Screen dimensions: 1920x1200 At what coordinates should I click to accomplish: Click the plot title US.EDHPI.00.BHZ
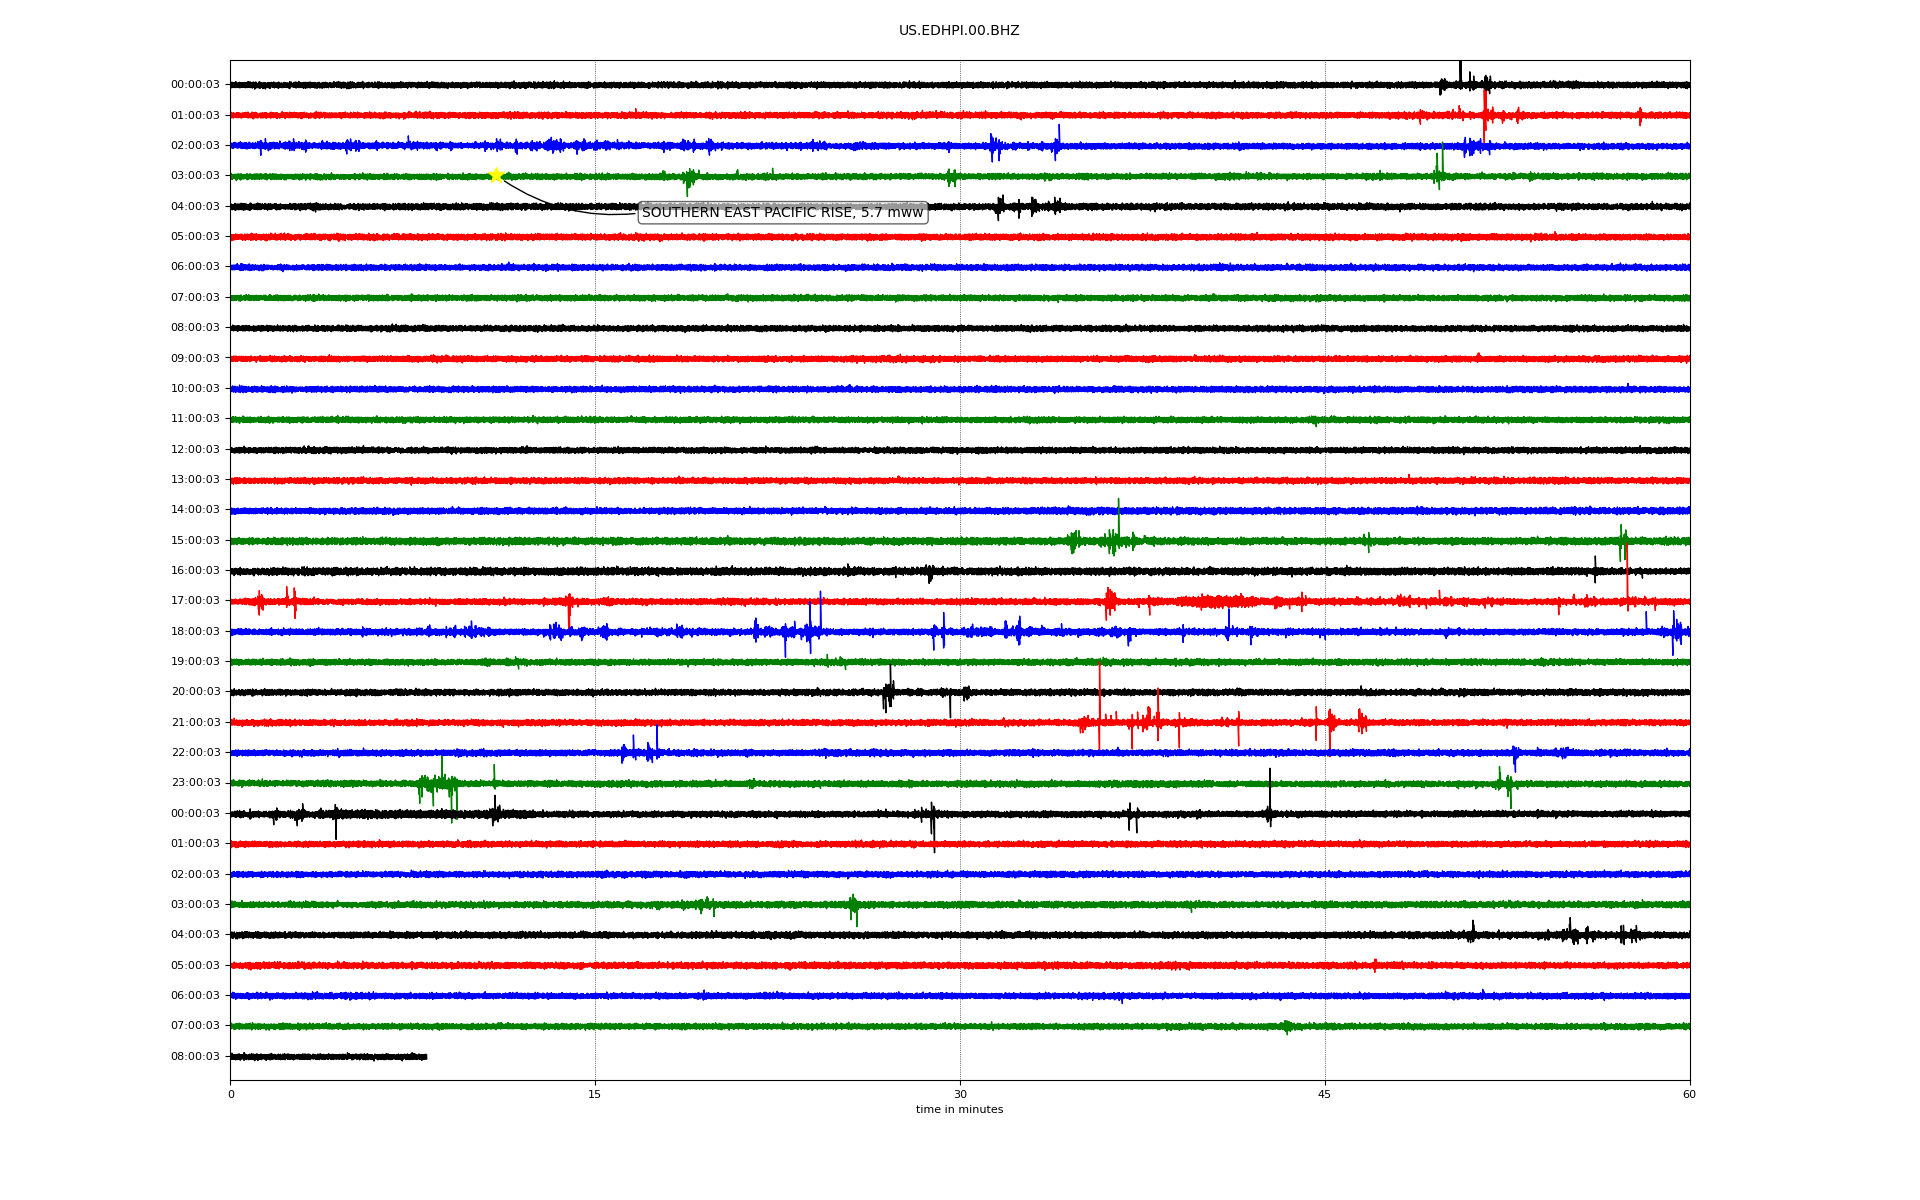(959, 31)
